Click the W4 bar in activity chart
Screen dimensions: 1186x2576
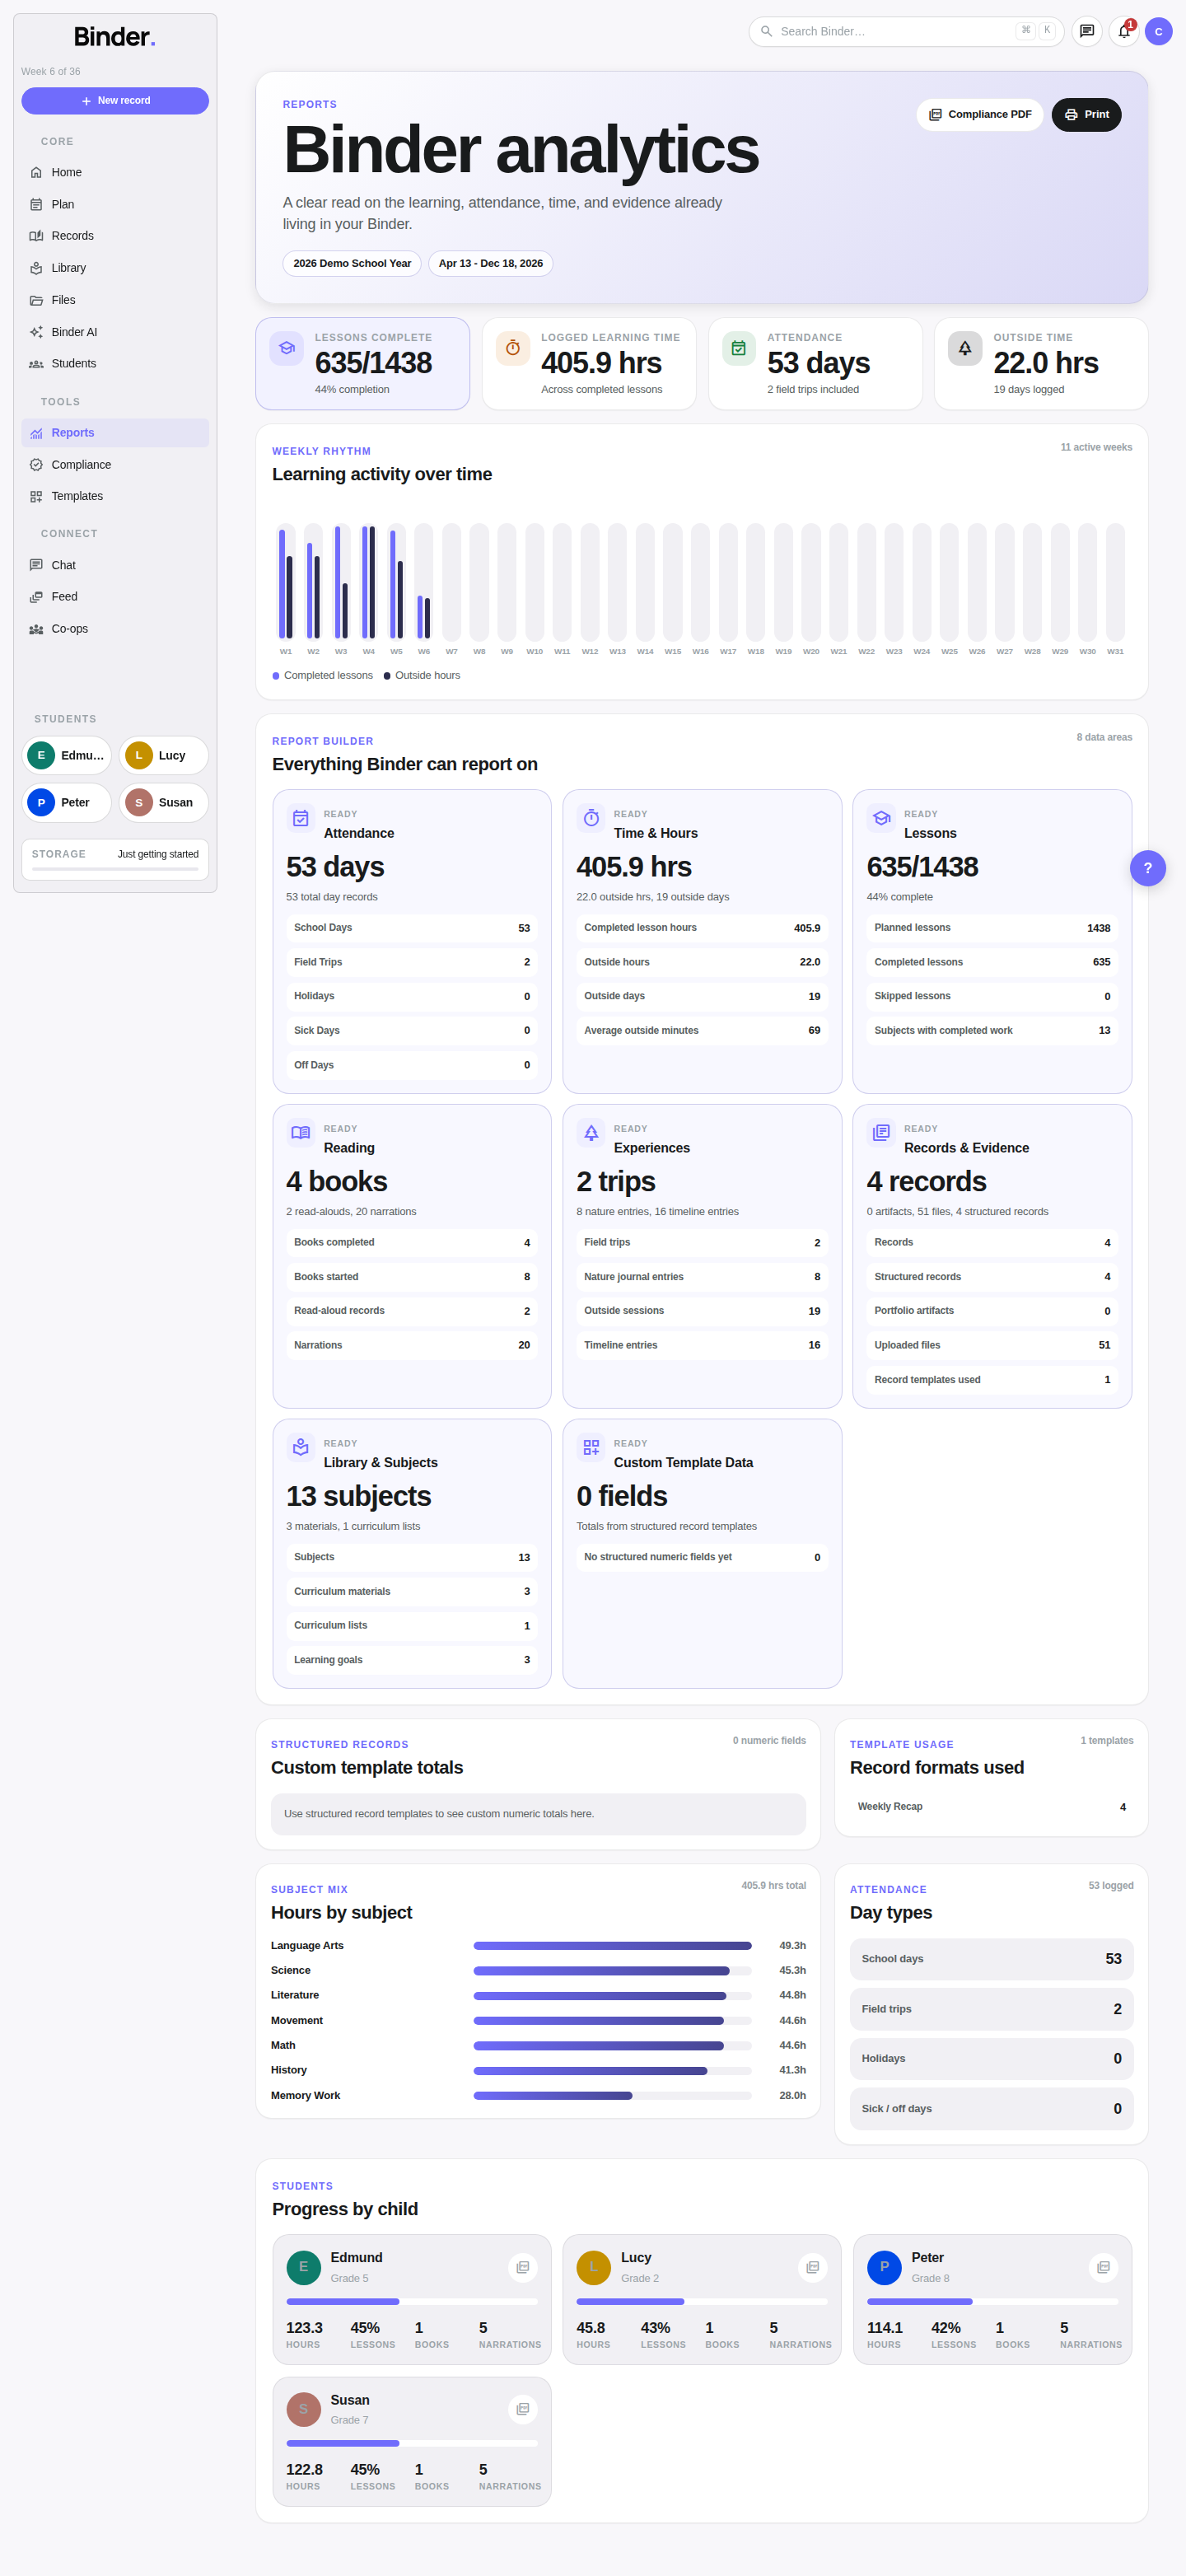tap(369, 582)
